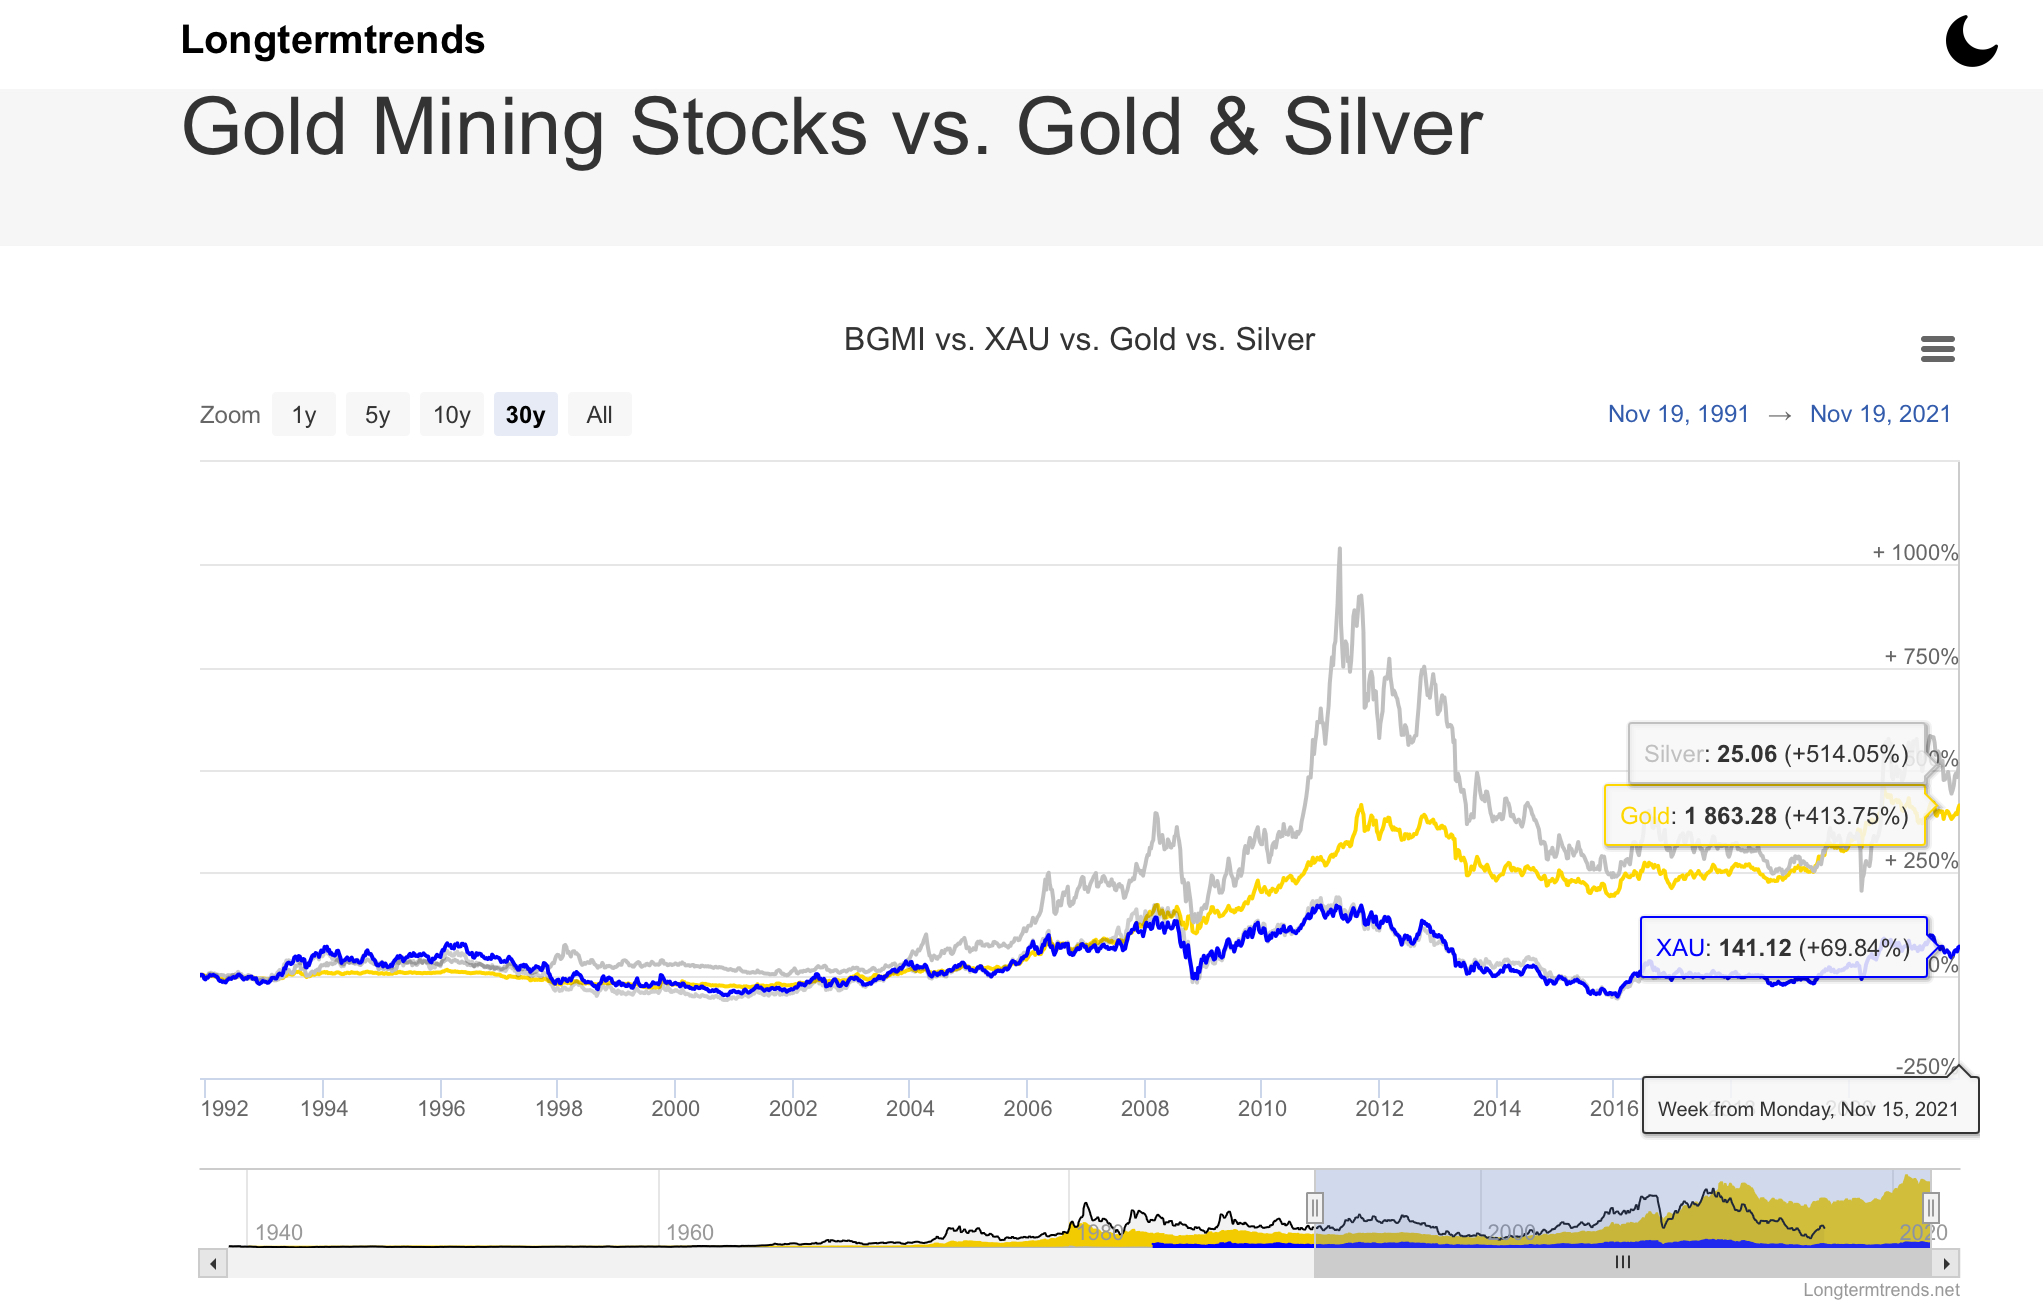This screenshot has height=1315, width=2043.
Task: Click the 1960 area in the navigator
Action: tap(690, 1231)
